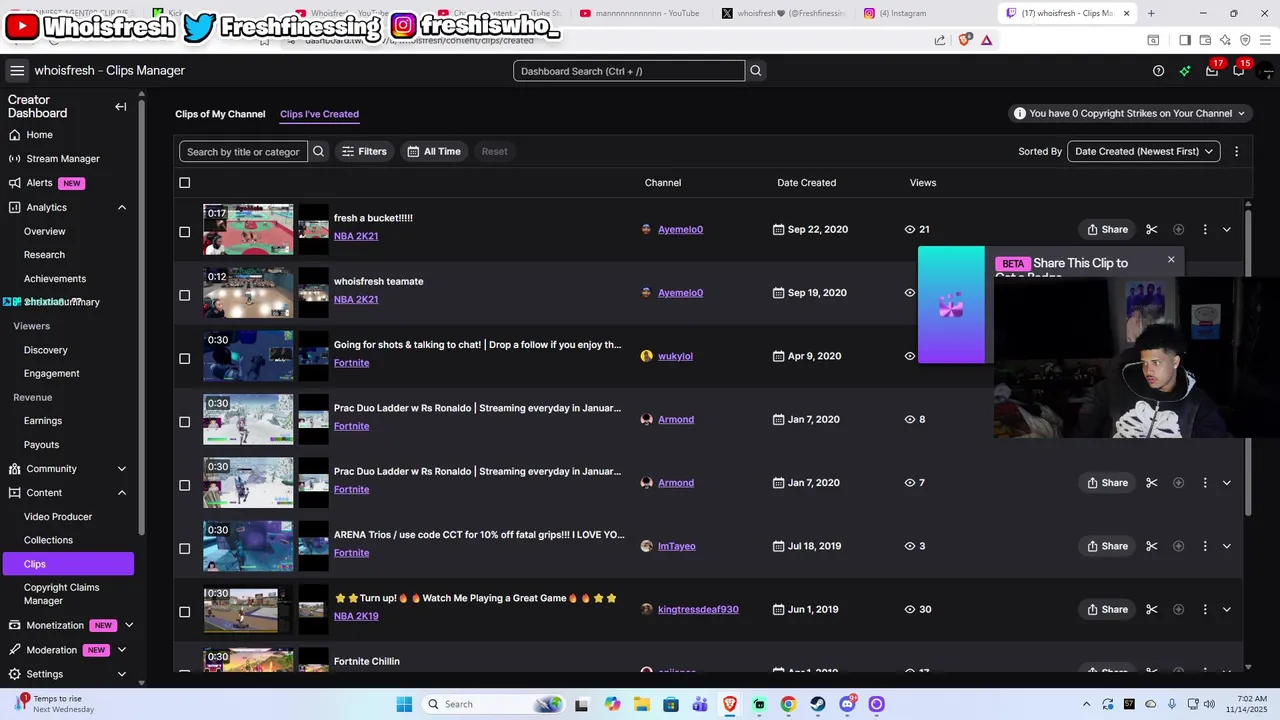Open Ayemelo0 channel link on Sep 22 row

pyautogui.click(x=680, y=229)
